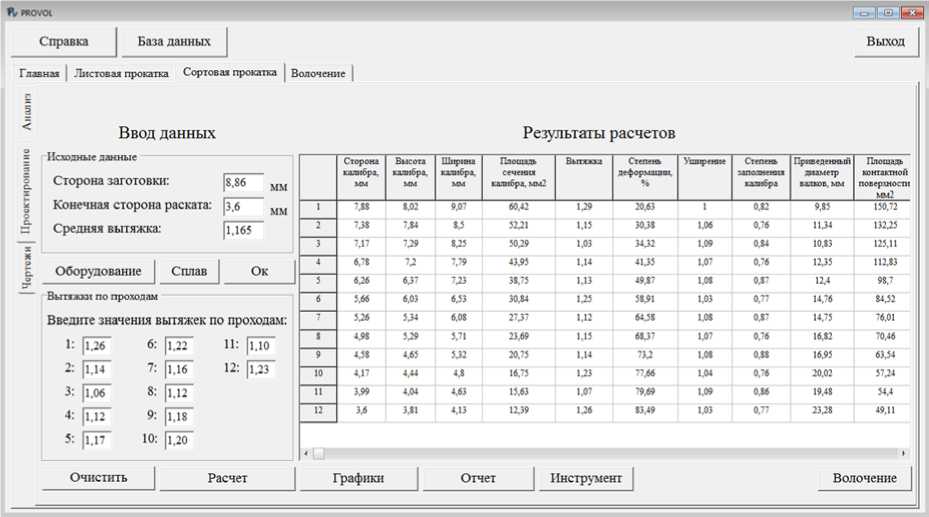Click pass 9 draw field with 1,18
This screenshot has width=929, height=517.
click(x=179, y=416)
